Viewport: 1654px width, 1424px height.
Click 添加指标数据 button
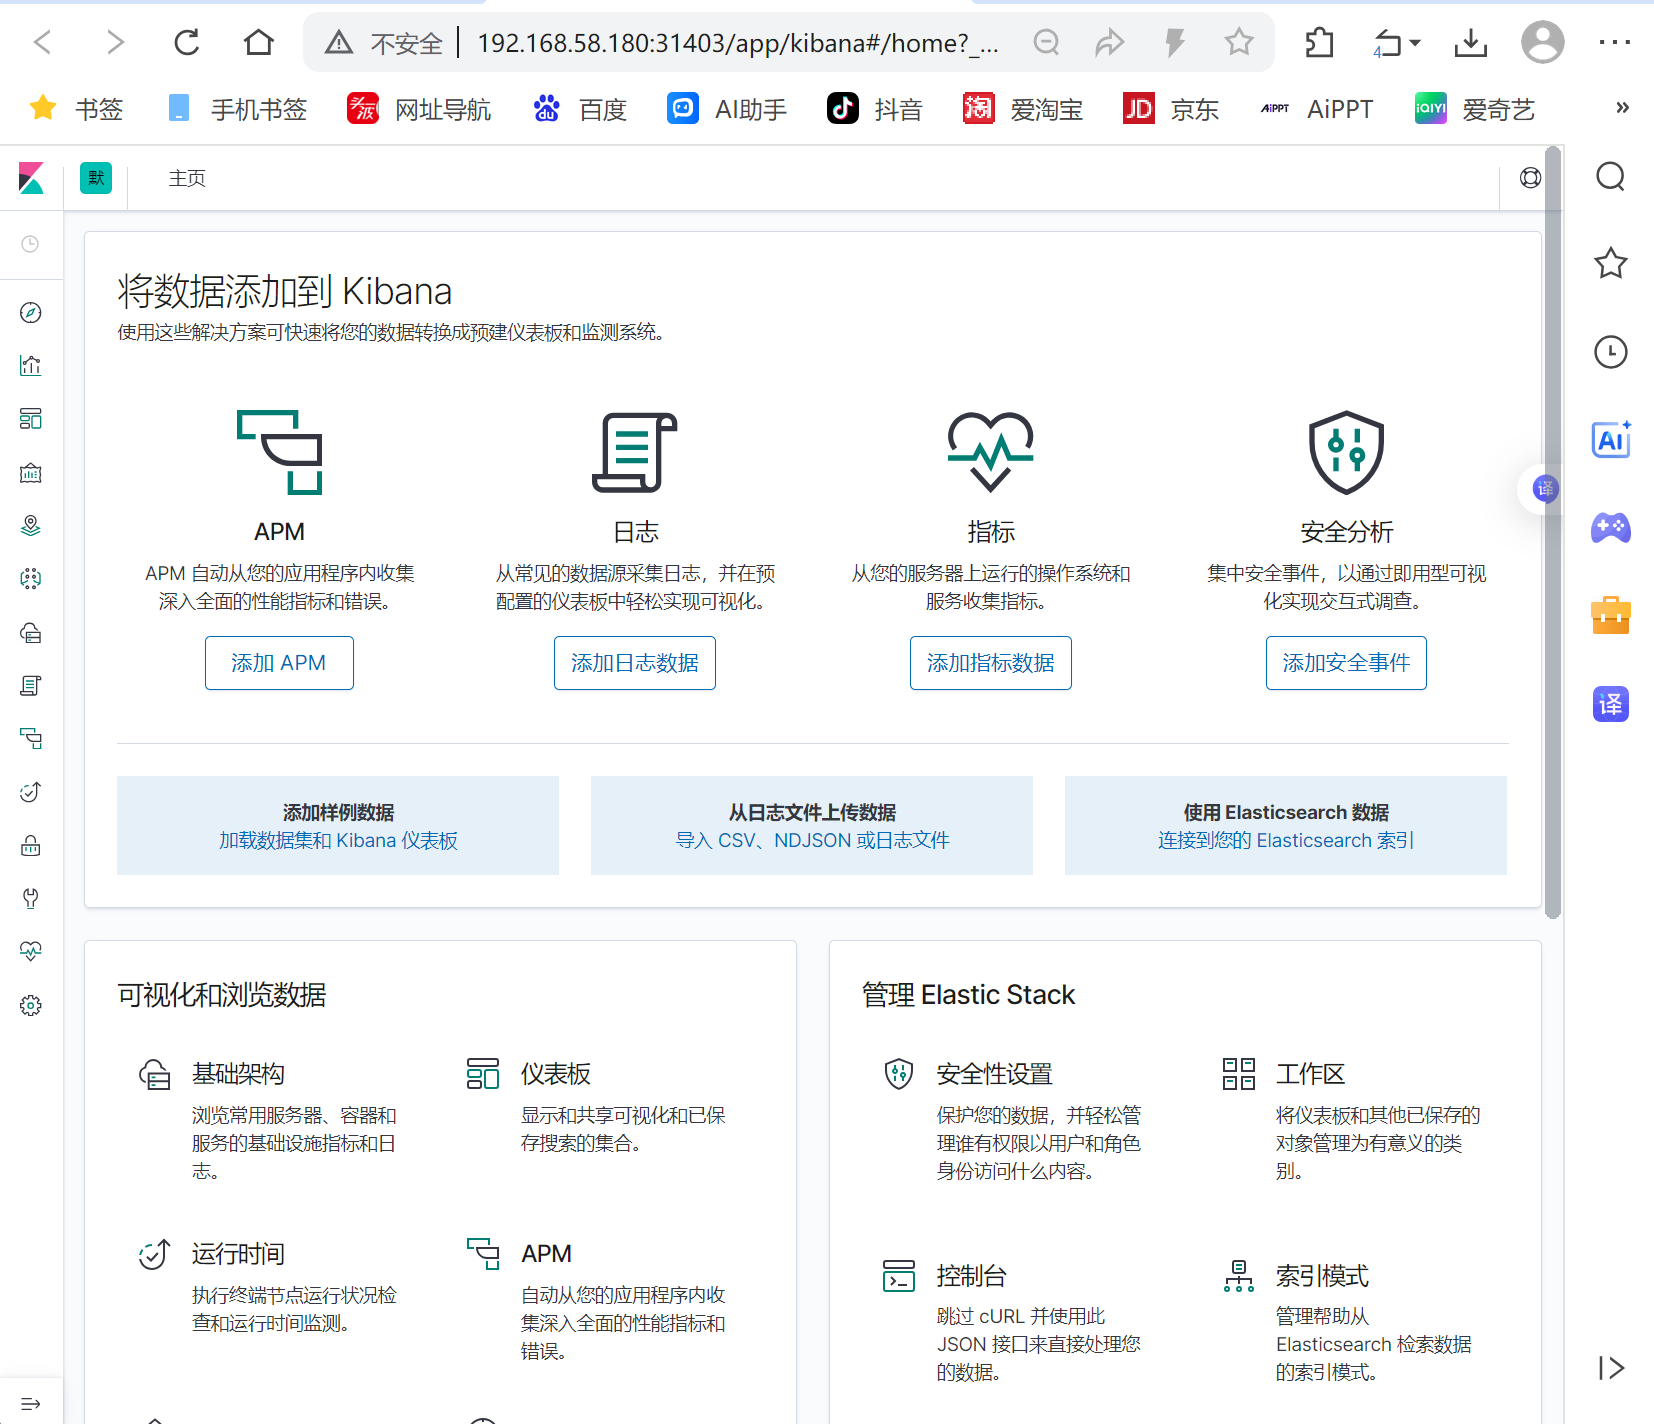coord(991,663)
